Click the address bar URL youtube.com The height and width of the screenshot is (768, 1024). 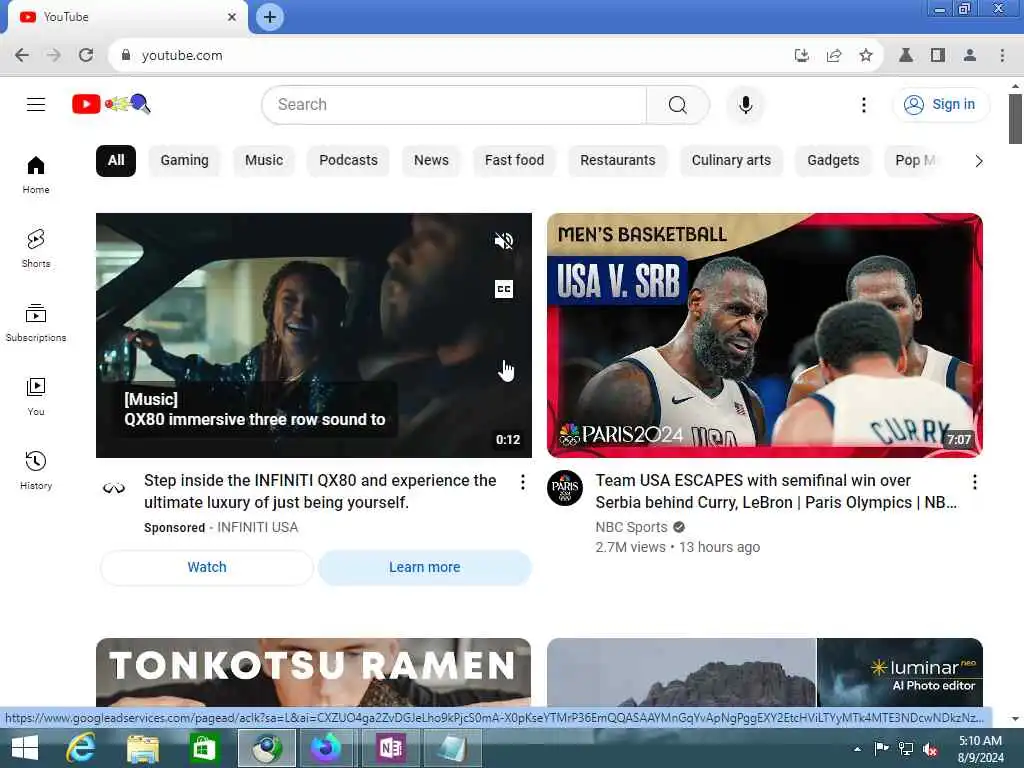182,56
